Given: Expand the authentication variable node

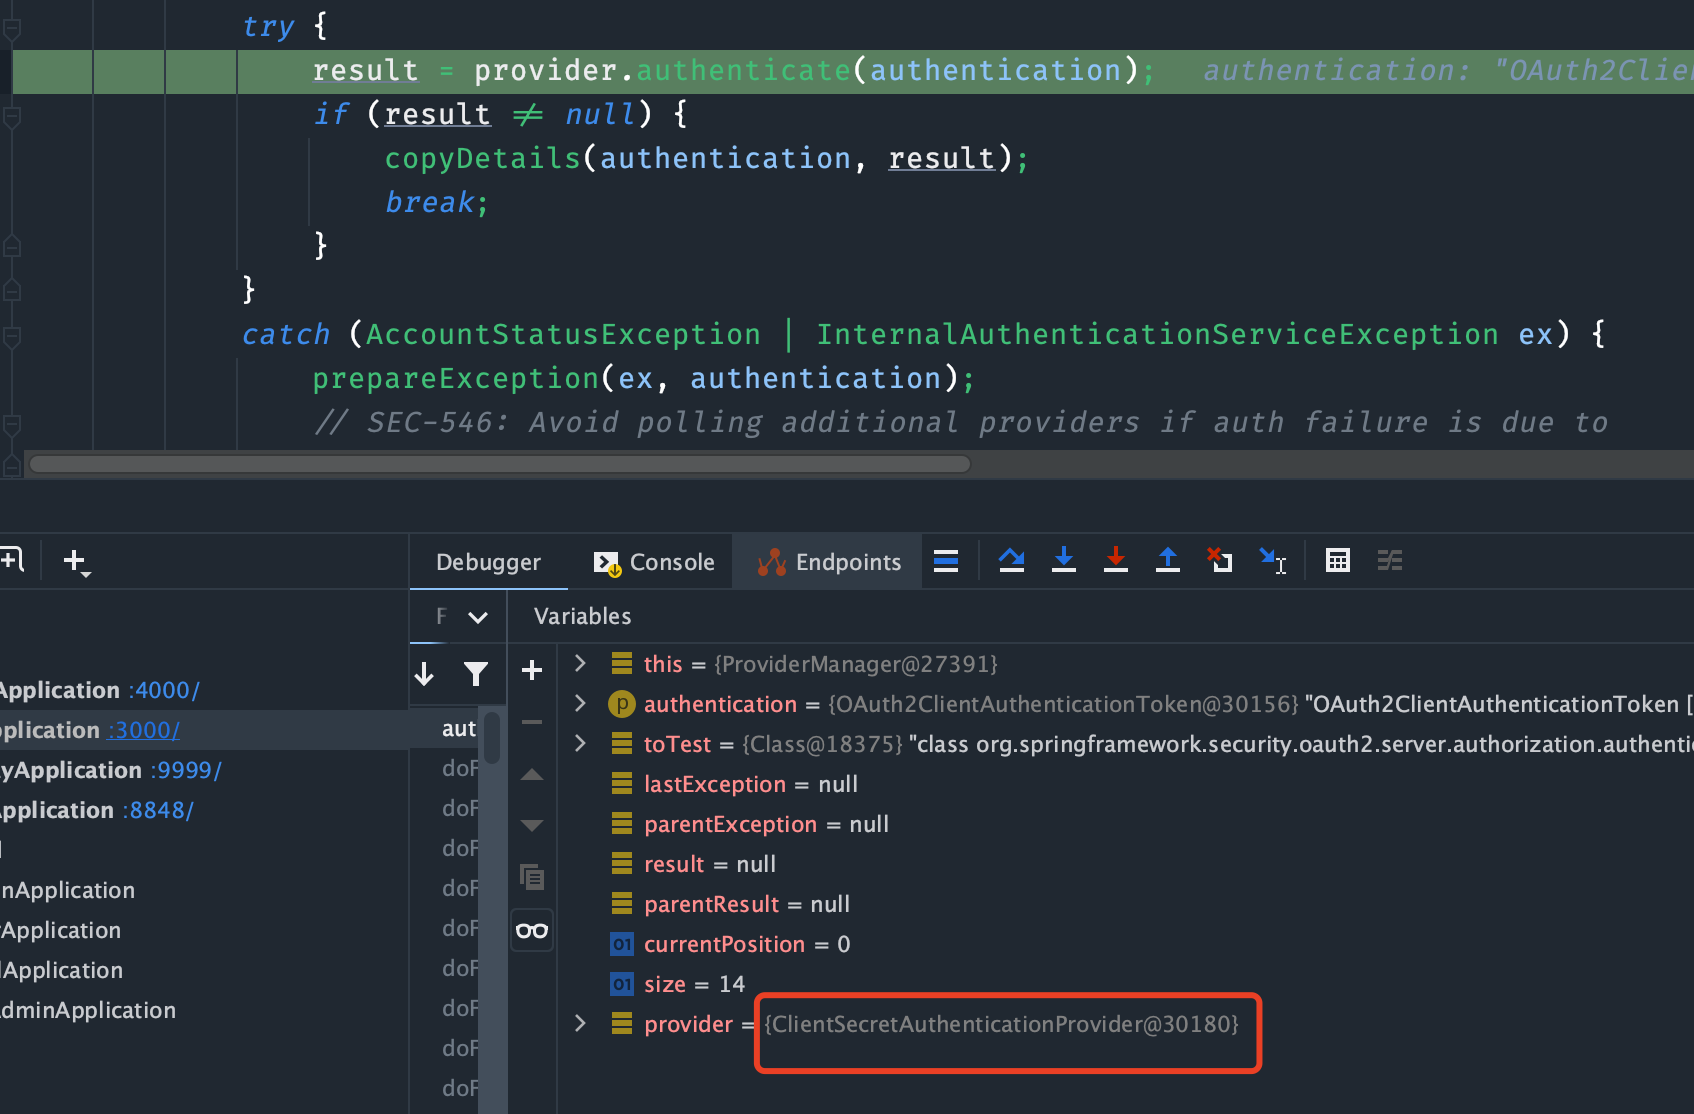Looking at the screenshot, I should point(580,703).
